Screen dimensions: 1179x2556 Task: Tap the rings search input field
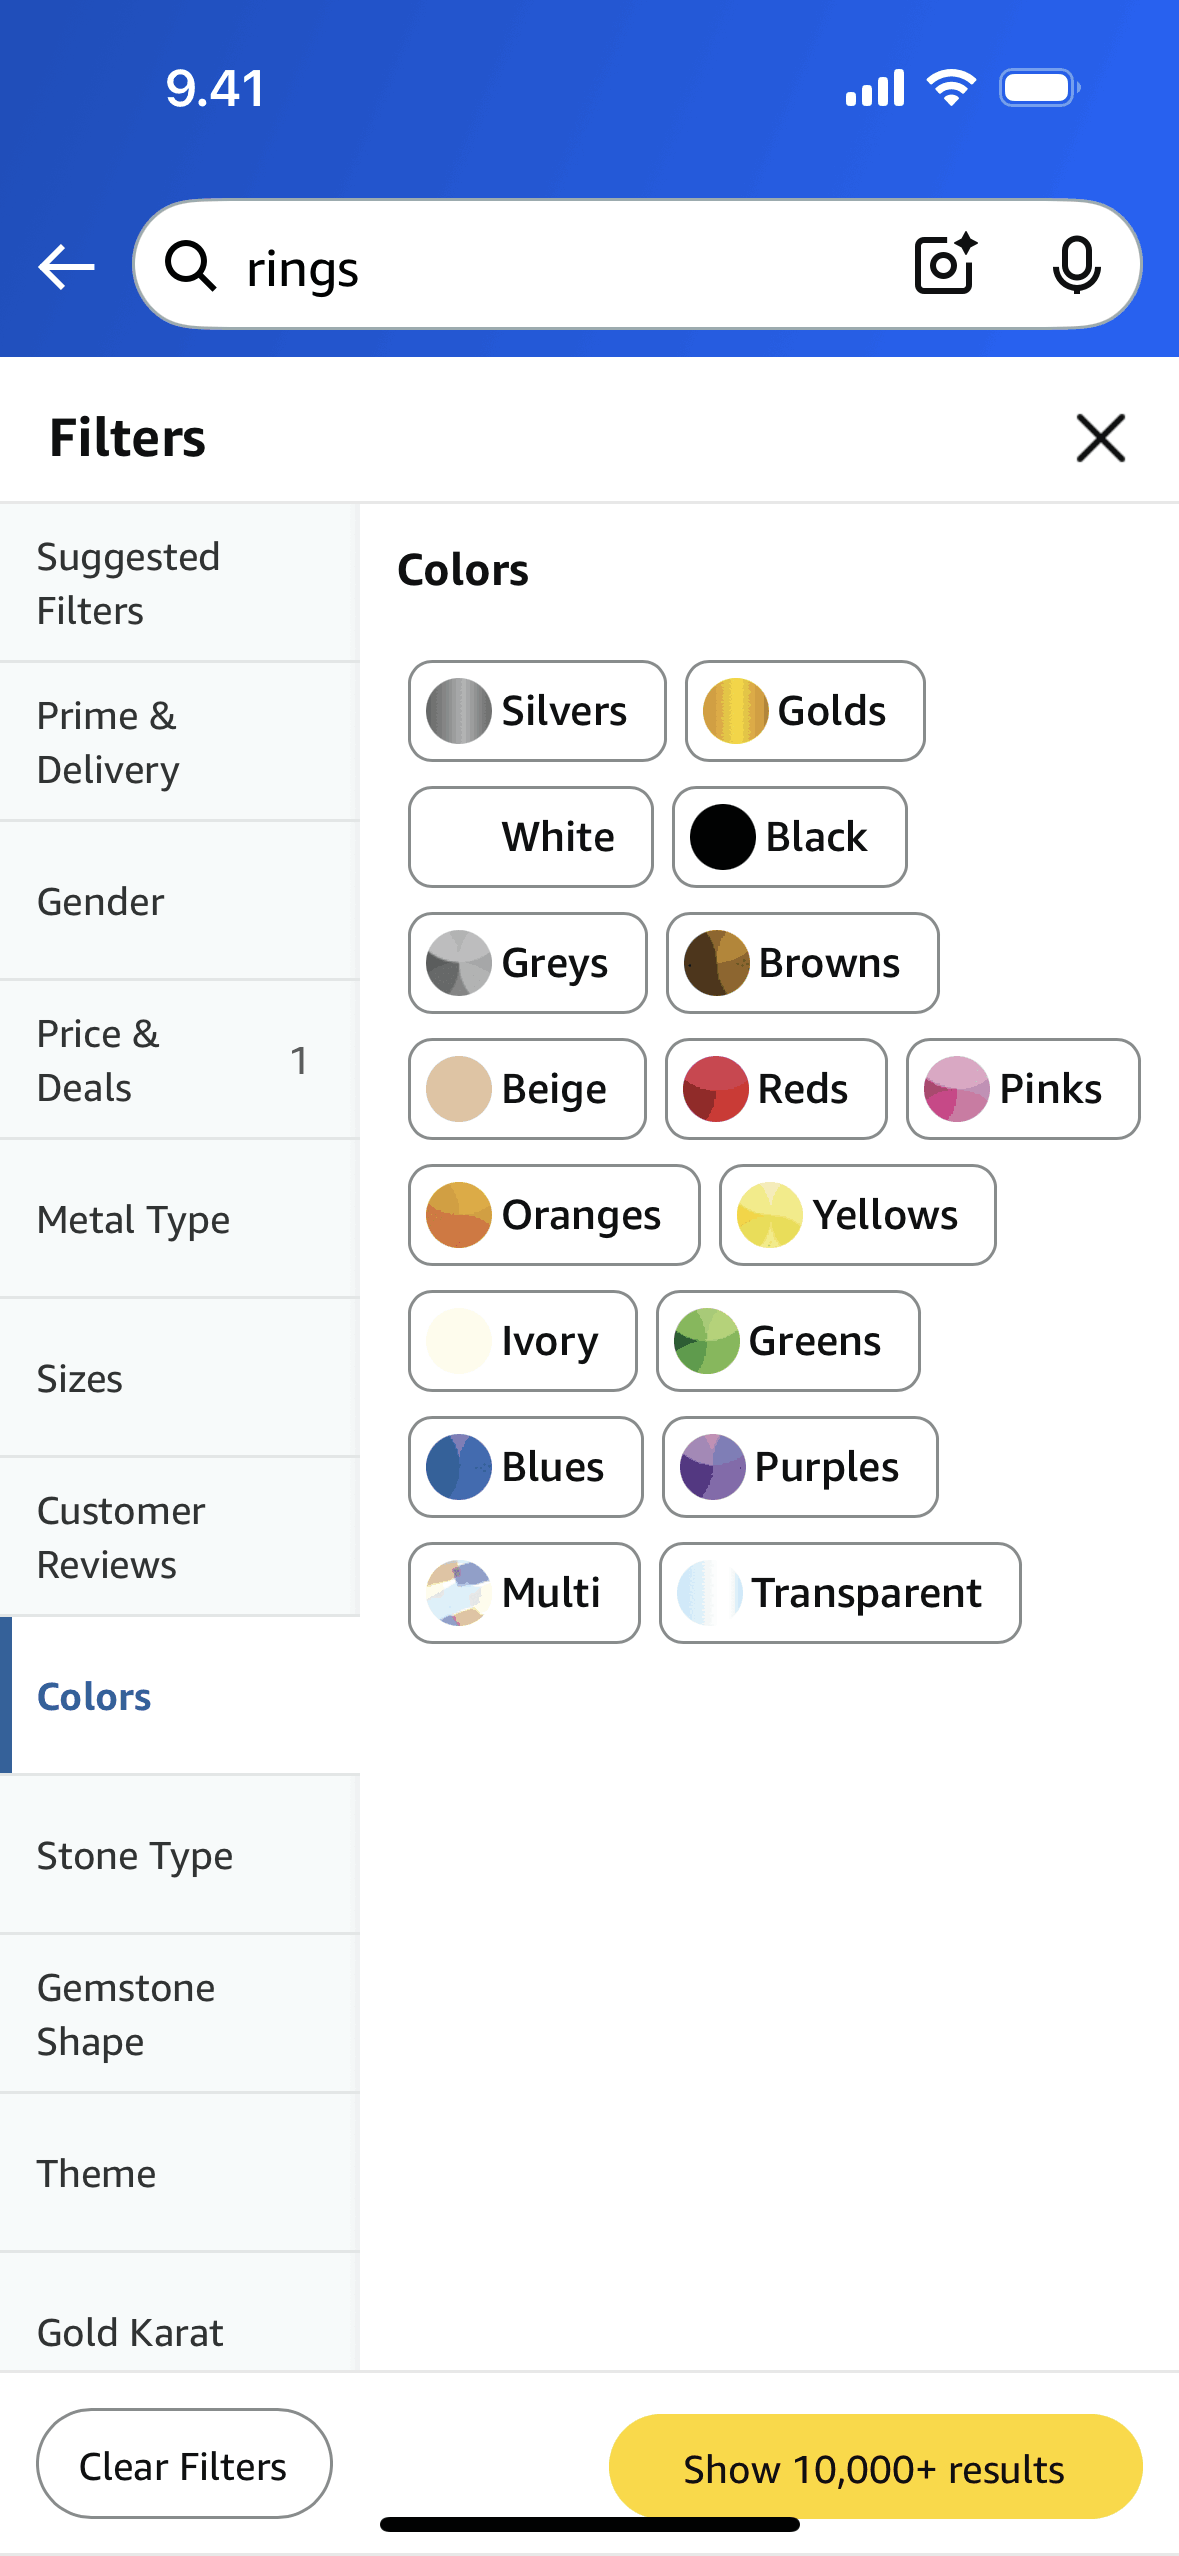click(560, 268)
